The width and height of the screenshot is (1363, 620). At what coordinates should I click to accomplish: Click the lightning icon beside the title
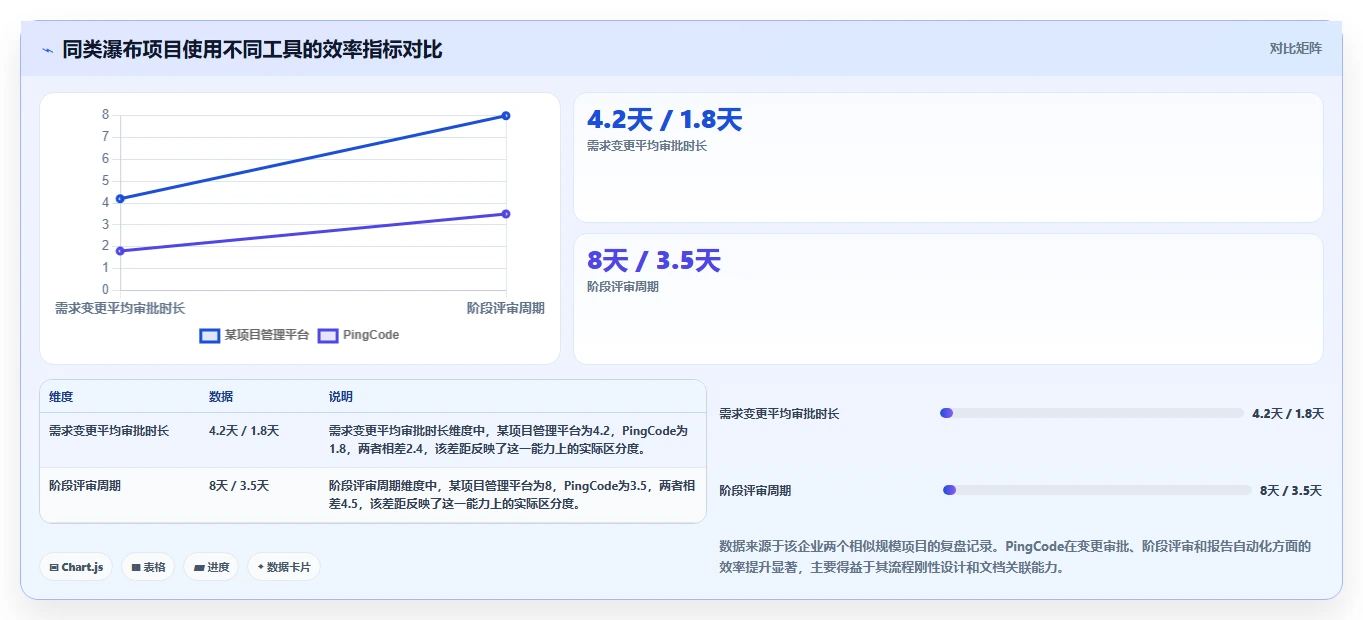tap(47, 50)
